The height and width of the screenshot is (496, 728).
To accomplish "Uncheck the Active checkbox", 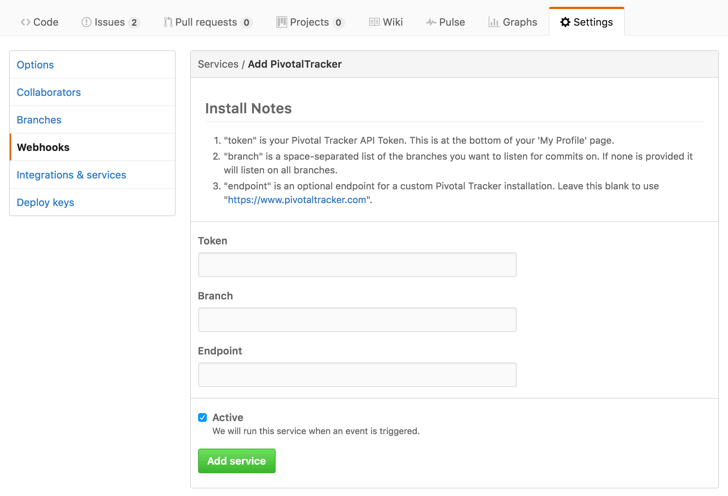I will [203, 418].
